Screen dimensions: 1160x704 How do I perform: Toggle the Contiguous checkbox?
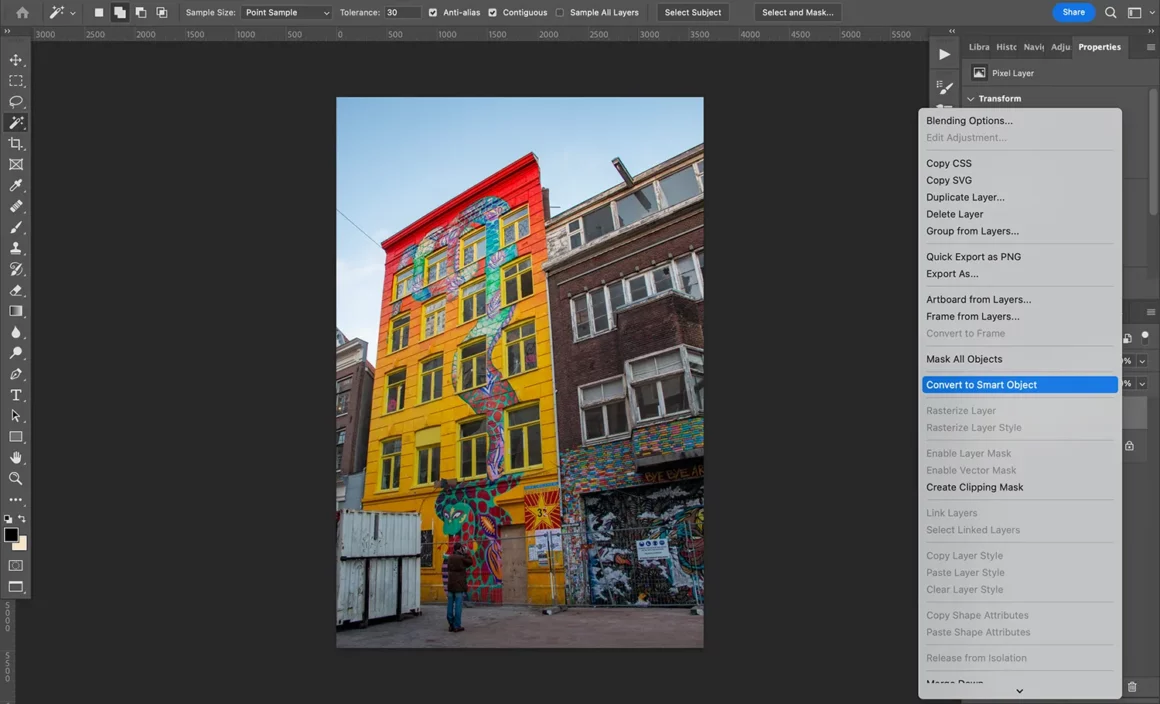click(x=492, y=13)
